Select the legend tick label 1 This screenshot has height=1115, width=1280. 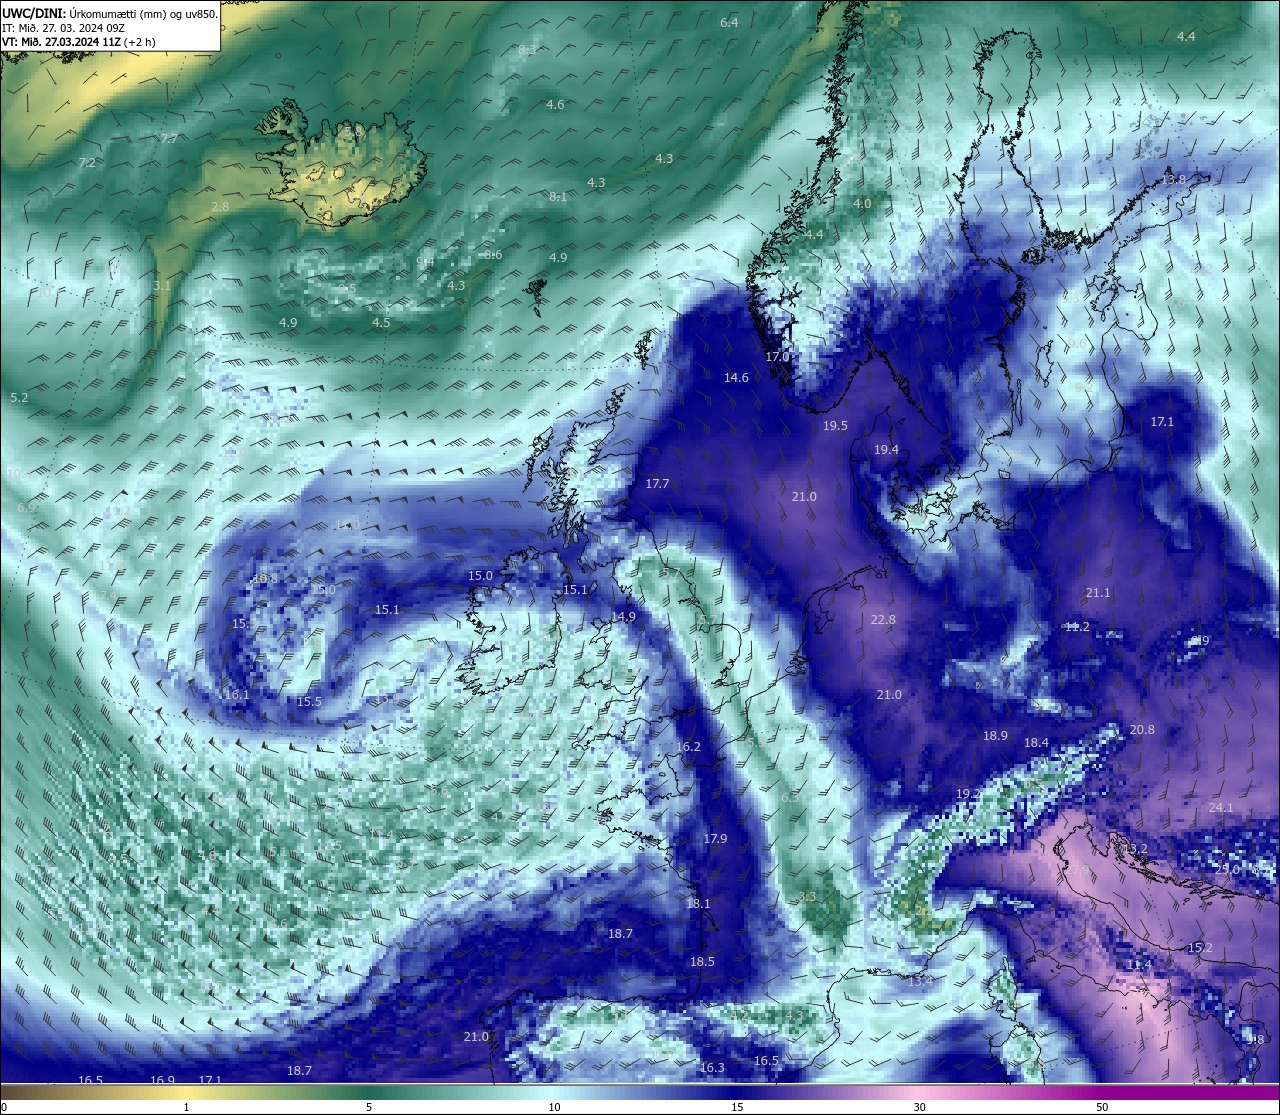[x=186, y=1107]
